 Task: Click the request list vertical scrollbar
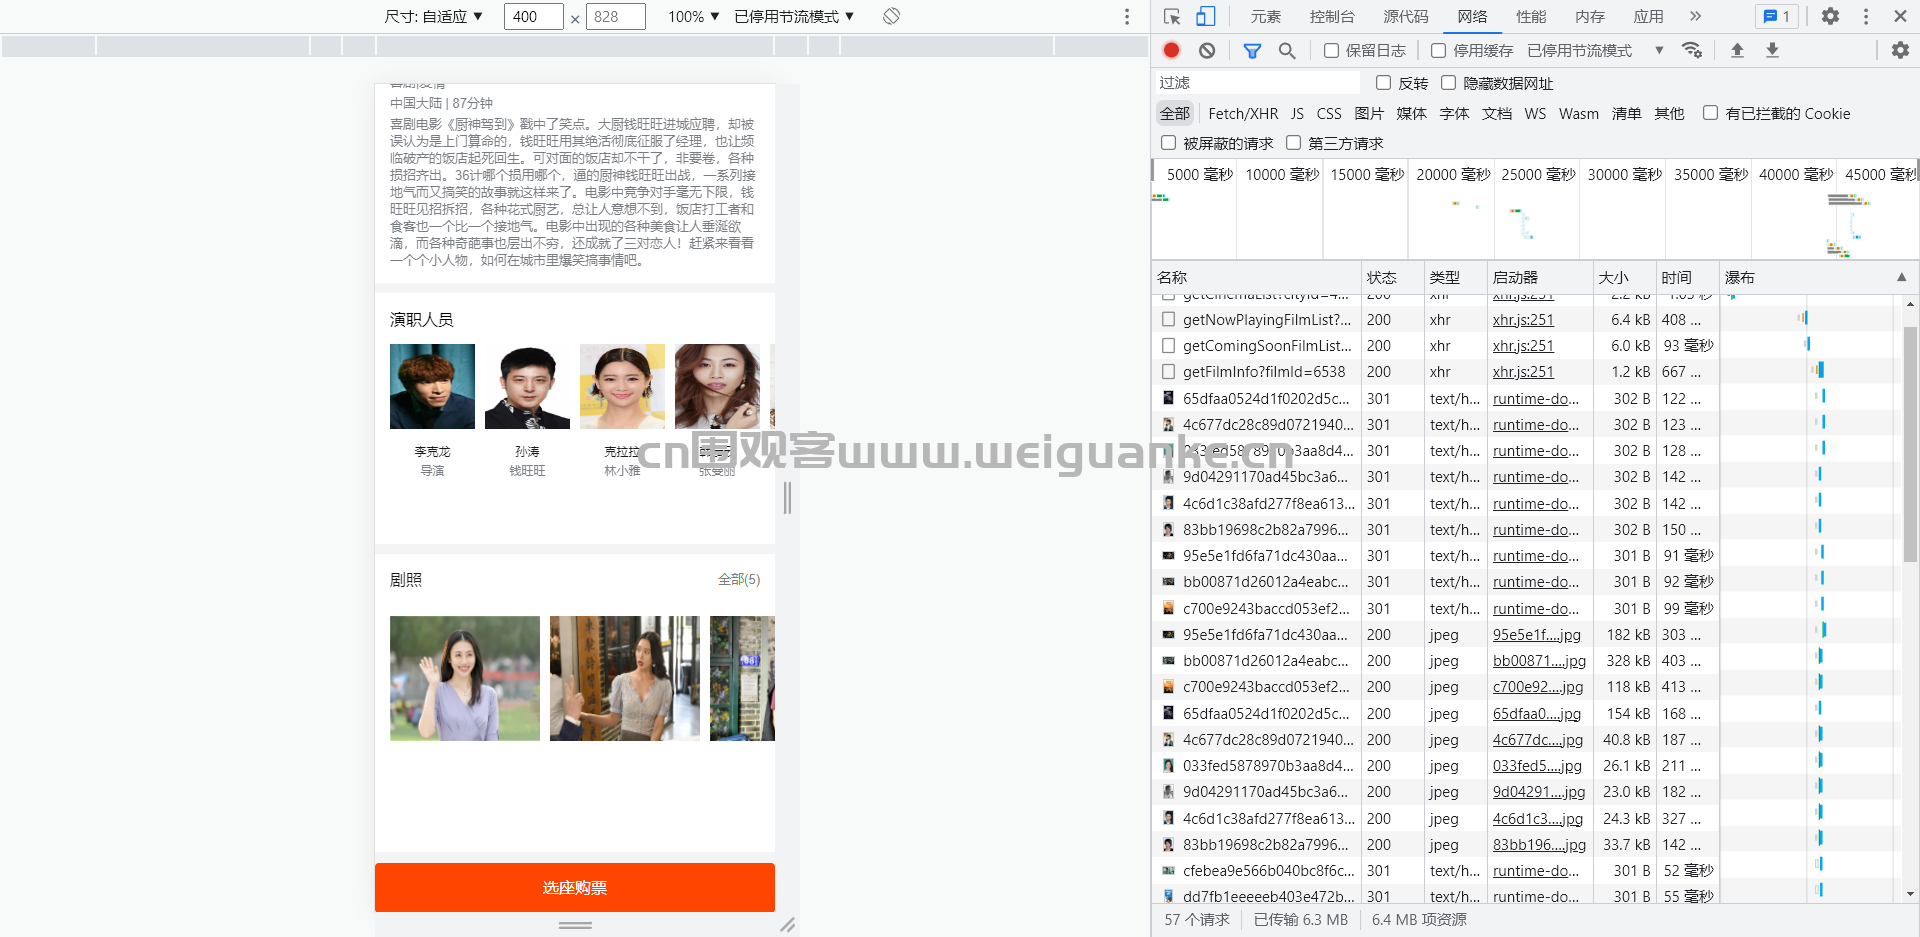(x=1910, y=443)
